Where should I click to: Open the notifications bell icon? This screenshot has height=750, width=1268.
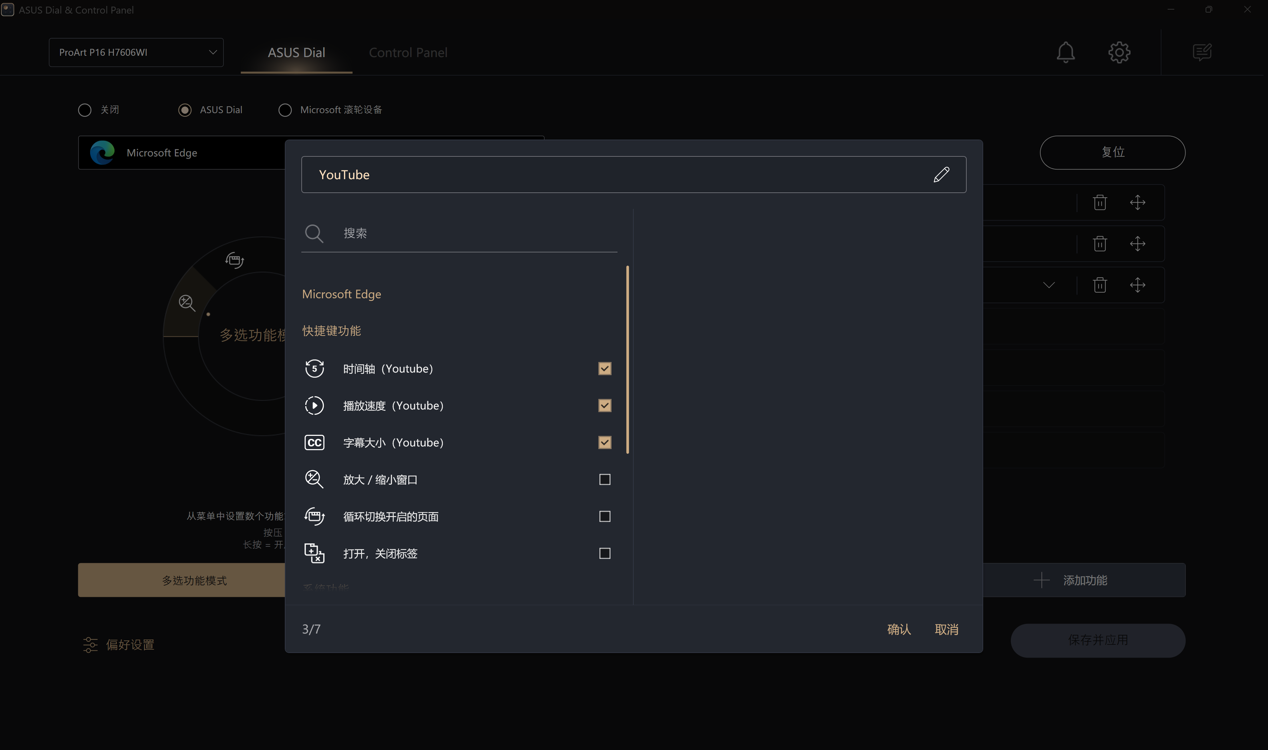coord(1066,52)
